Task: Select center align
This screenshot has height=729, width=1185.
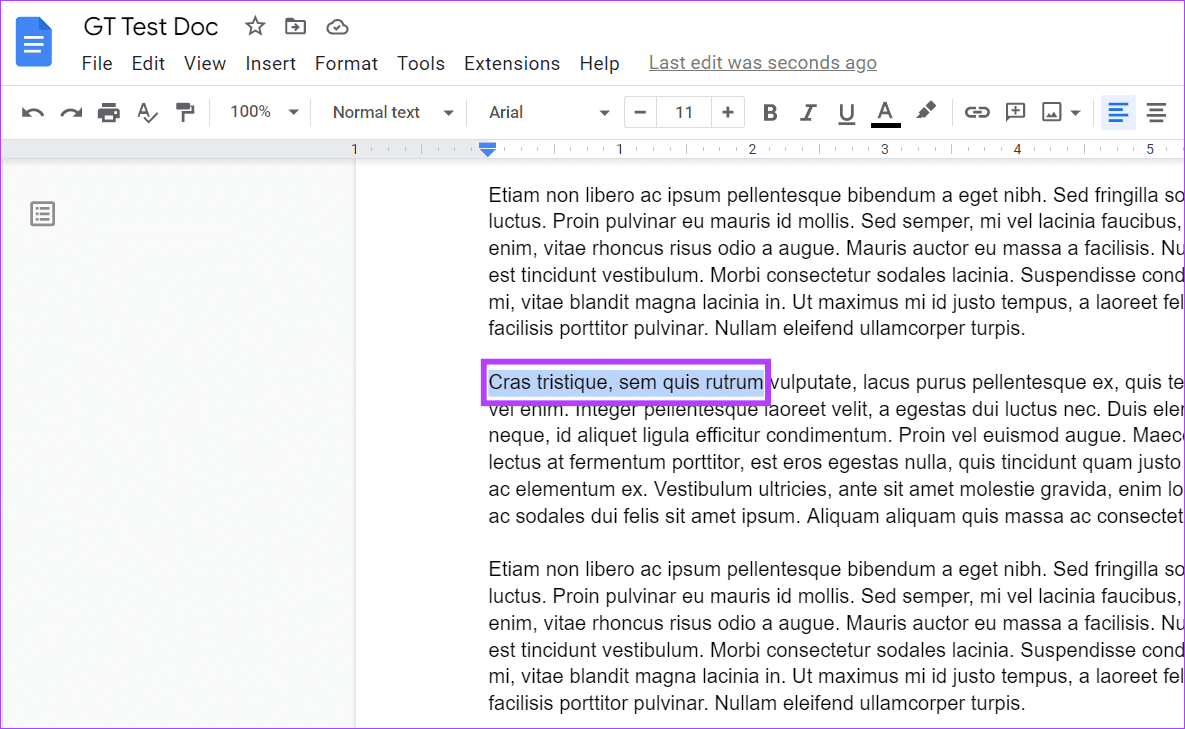Action: pyautogui.click(x=1156, y=113)
